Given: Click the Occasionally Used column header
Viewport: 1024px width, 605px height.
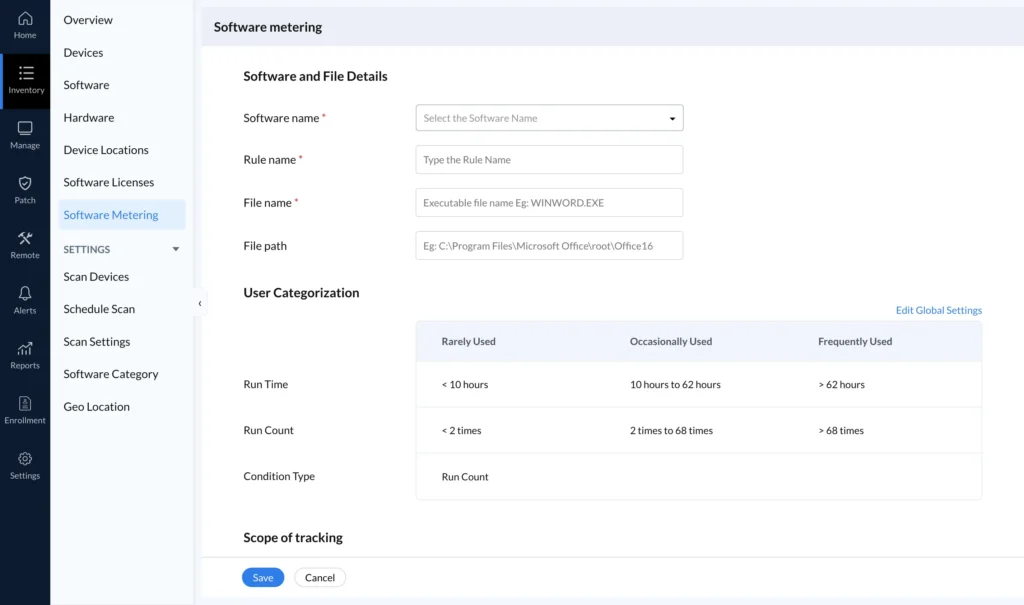Looking at the screenshot, I should (x=671, y=342).
